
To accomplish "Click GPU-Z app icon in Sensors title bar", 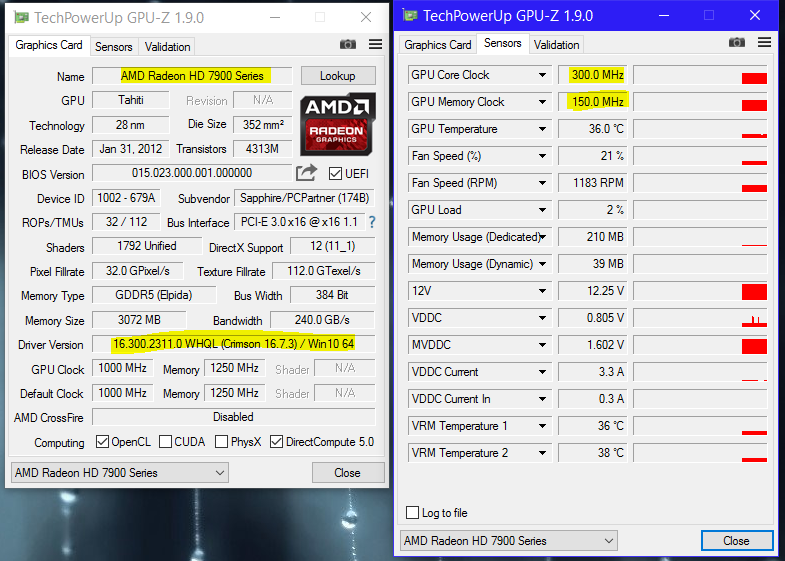I will point(411,16).
